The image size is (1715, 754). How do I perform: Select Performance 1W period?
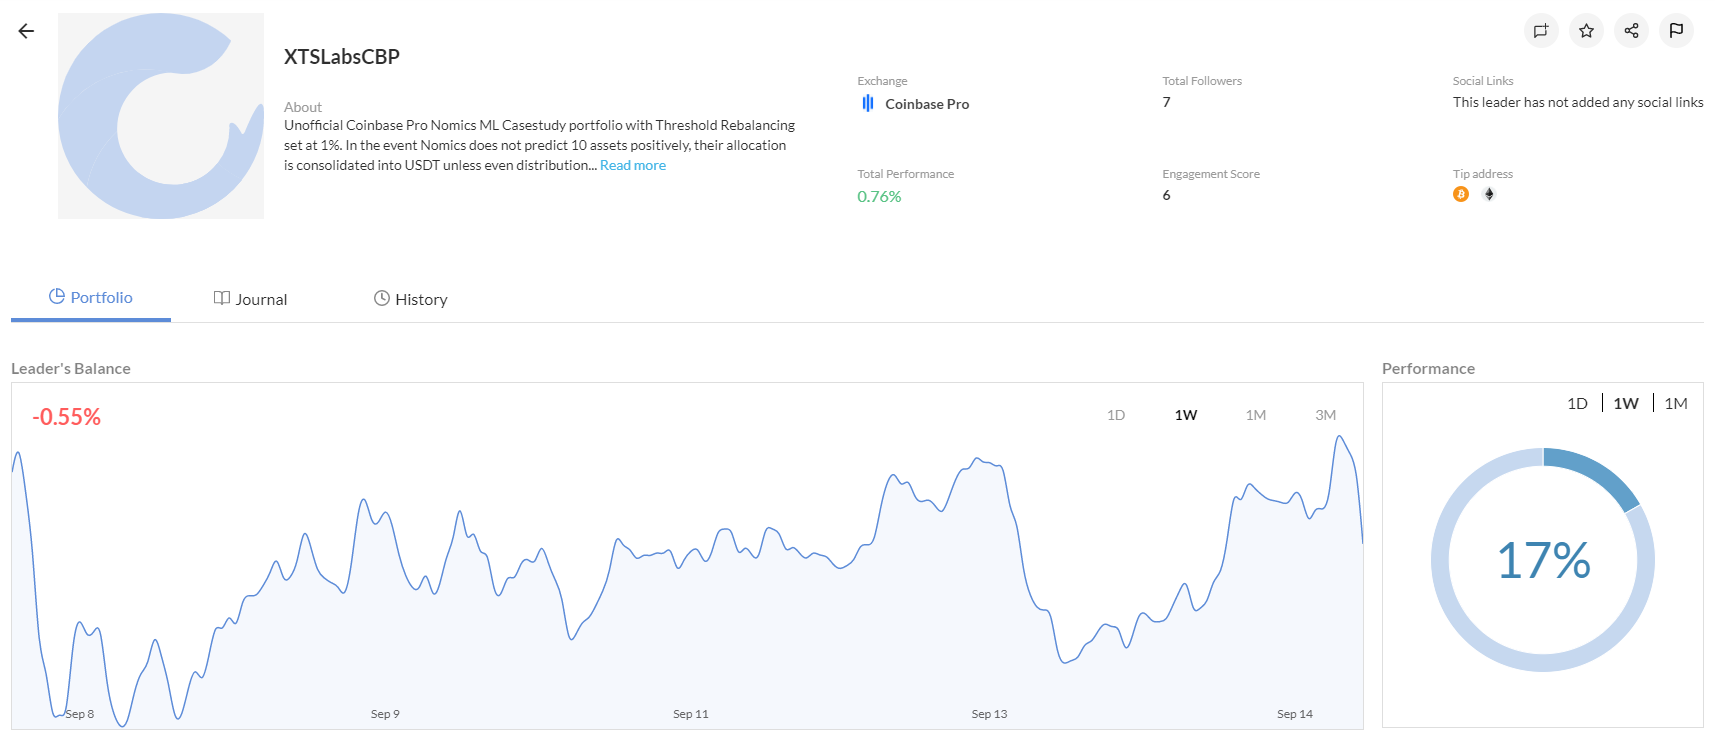pyautogui.click(x=1626, y=403)
